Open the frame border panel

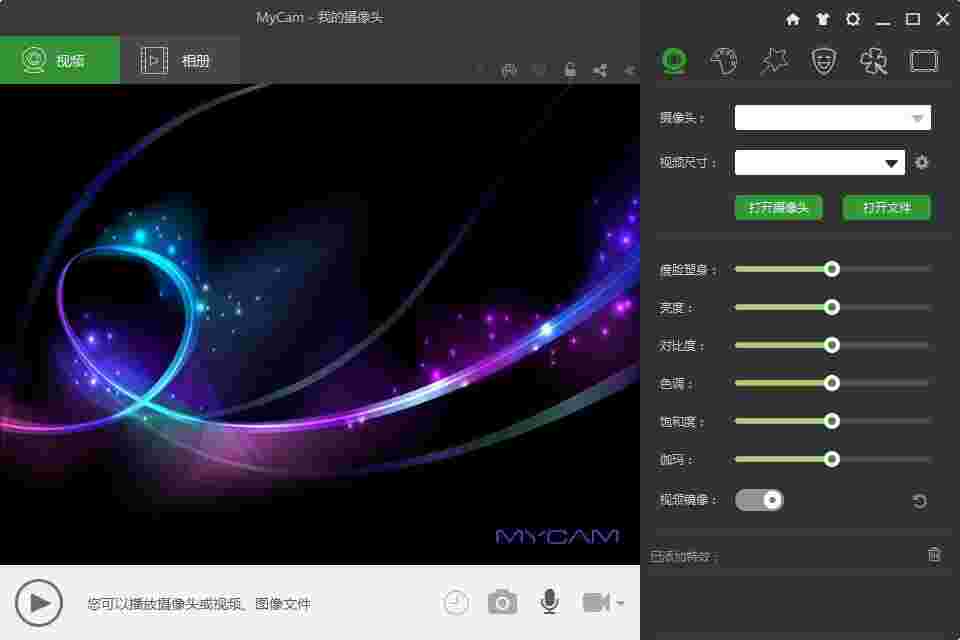pyautogui.click(x=923, y=60)
